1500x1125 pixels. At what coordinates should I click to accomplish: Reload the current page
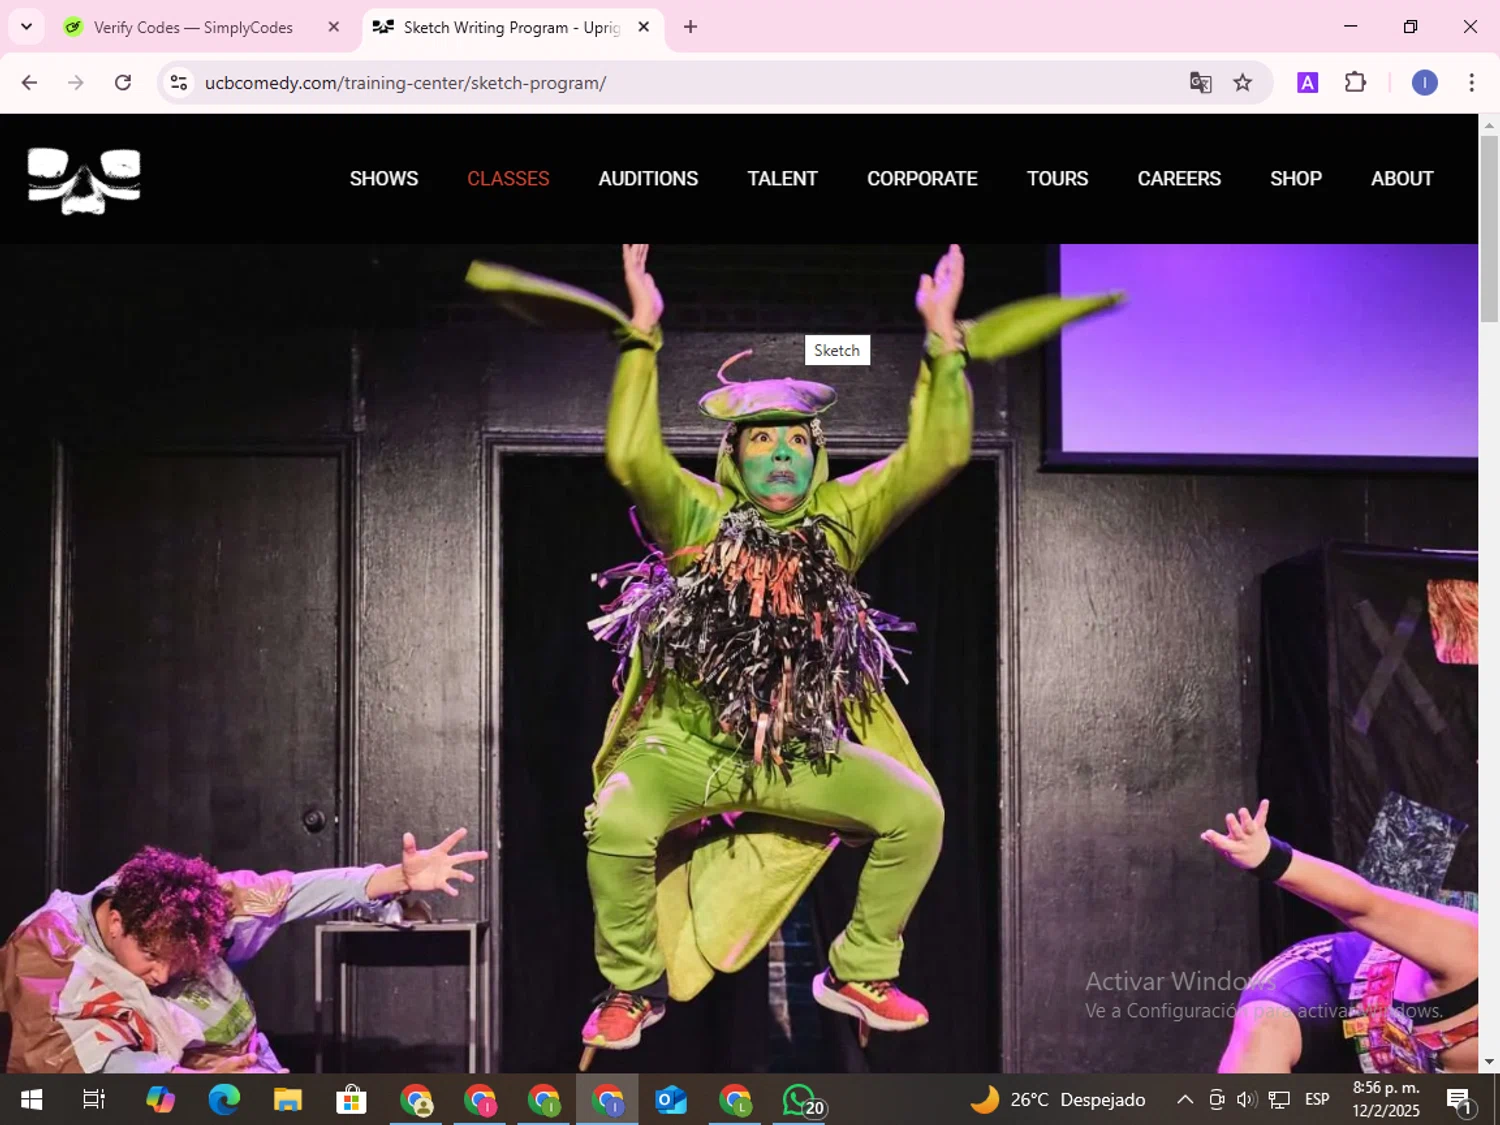pyautogui.click(x=123, y=83)
